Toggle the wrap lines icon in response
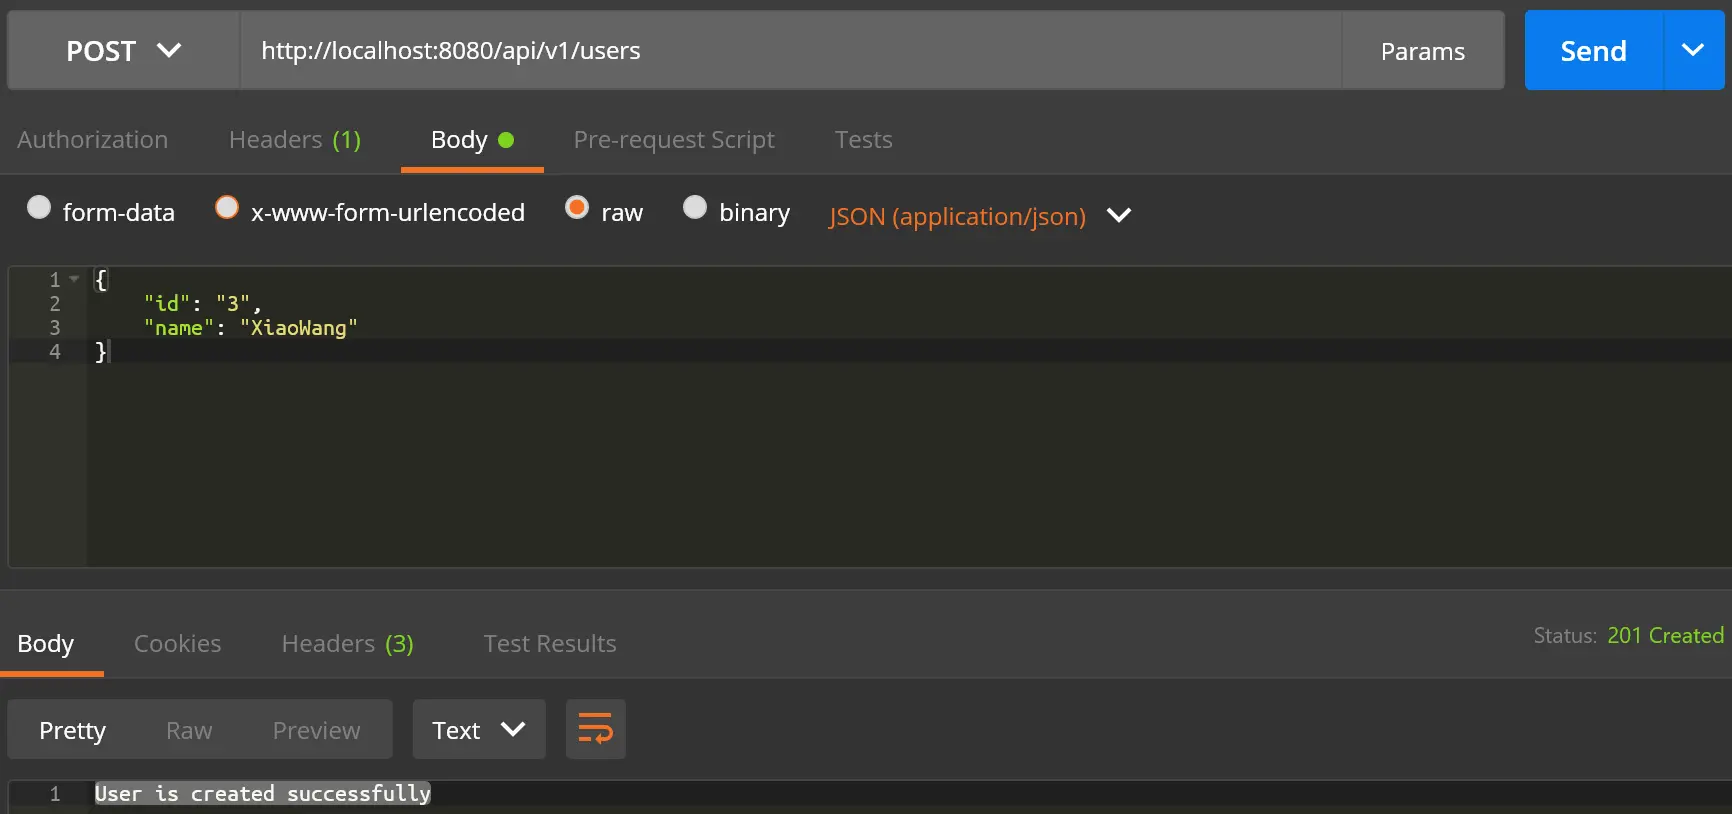This screenshot has width=1732, height=814. click(596, 729)
